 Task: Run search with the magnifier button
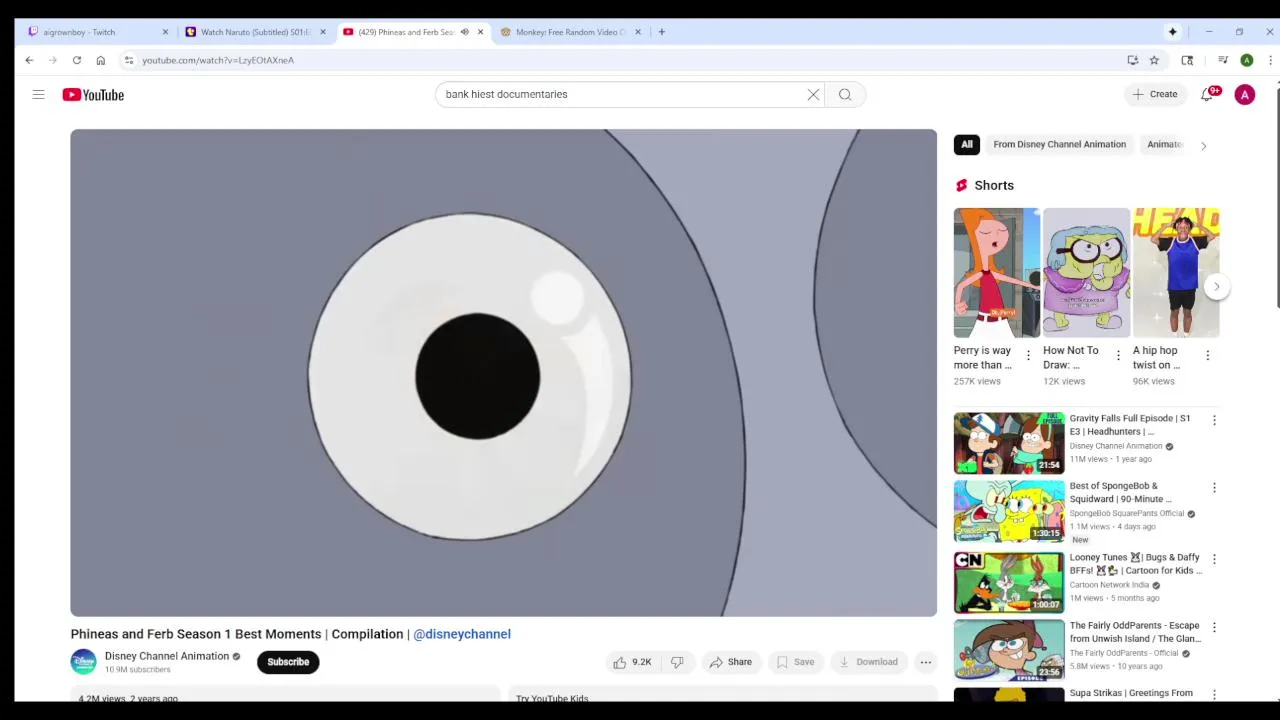click(x=845, y=94)
